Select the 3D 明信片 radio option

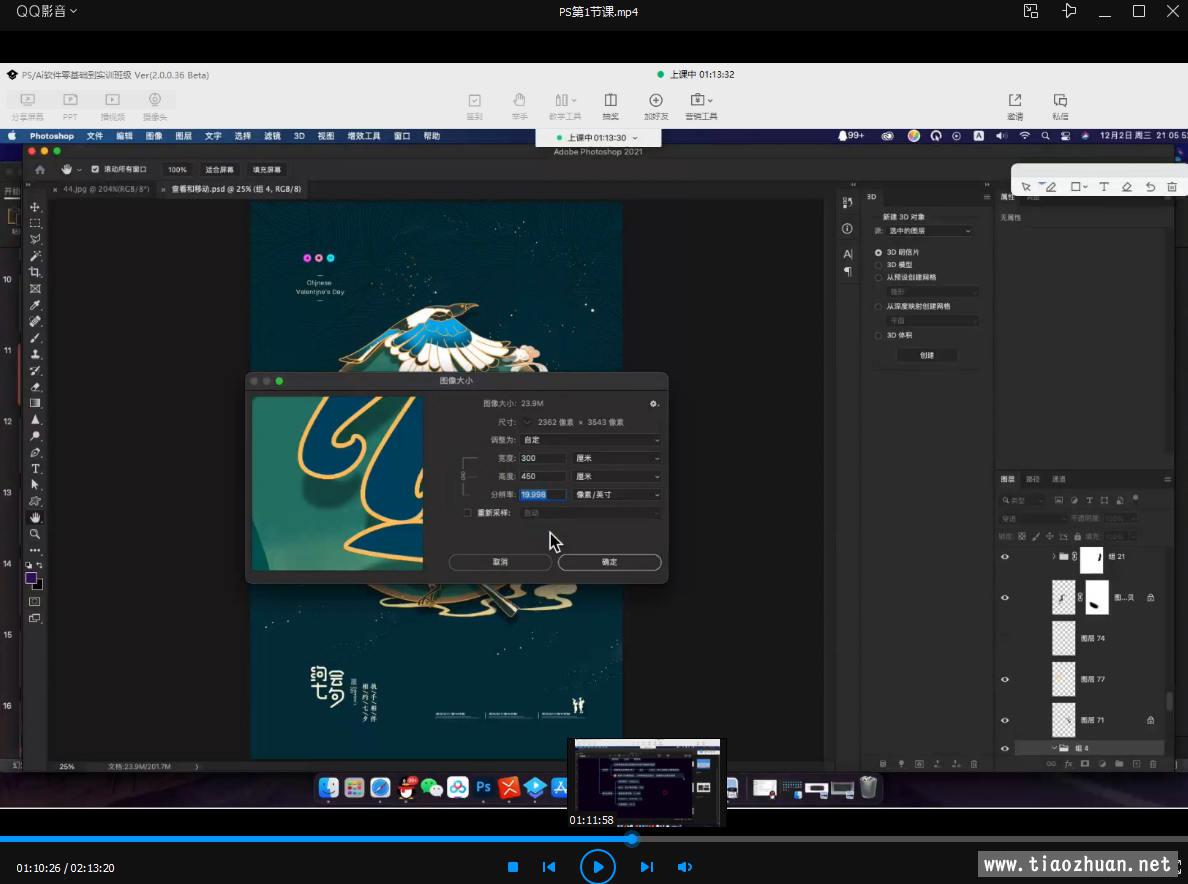coord(879,252)
